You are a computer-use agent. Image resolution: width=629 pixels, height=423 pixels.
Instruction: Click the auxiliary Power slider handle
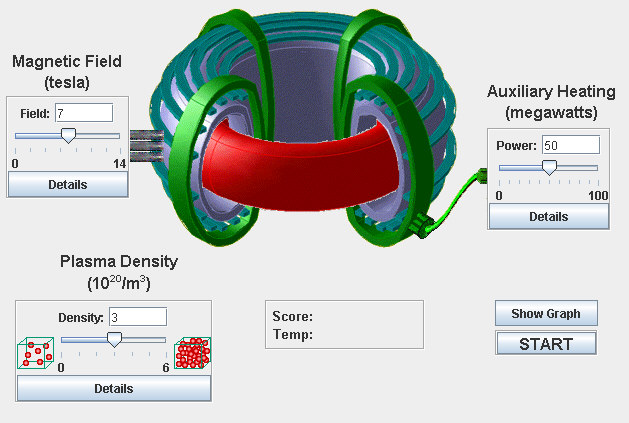tap(549, 167)
